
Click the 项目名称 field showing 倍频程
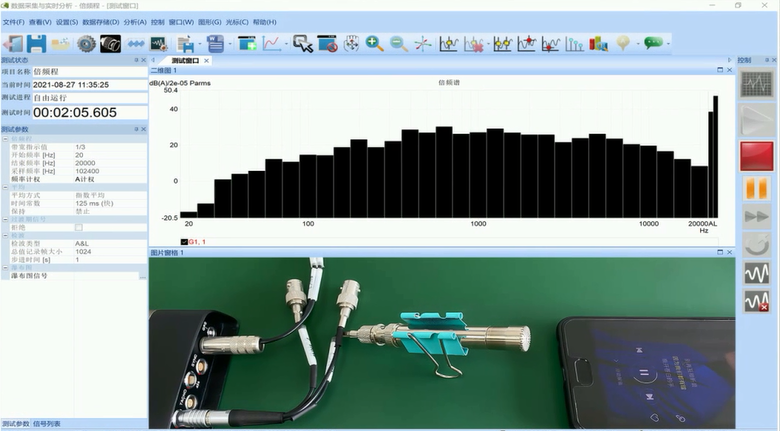(x=90, y=72)
